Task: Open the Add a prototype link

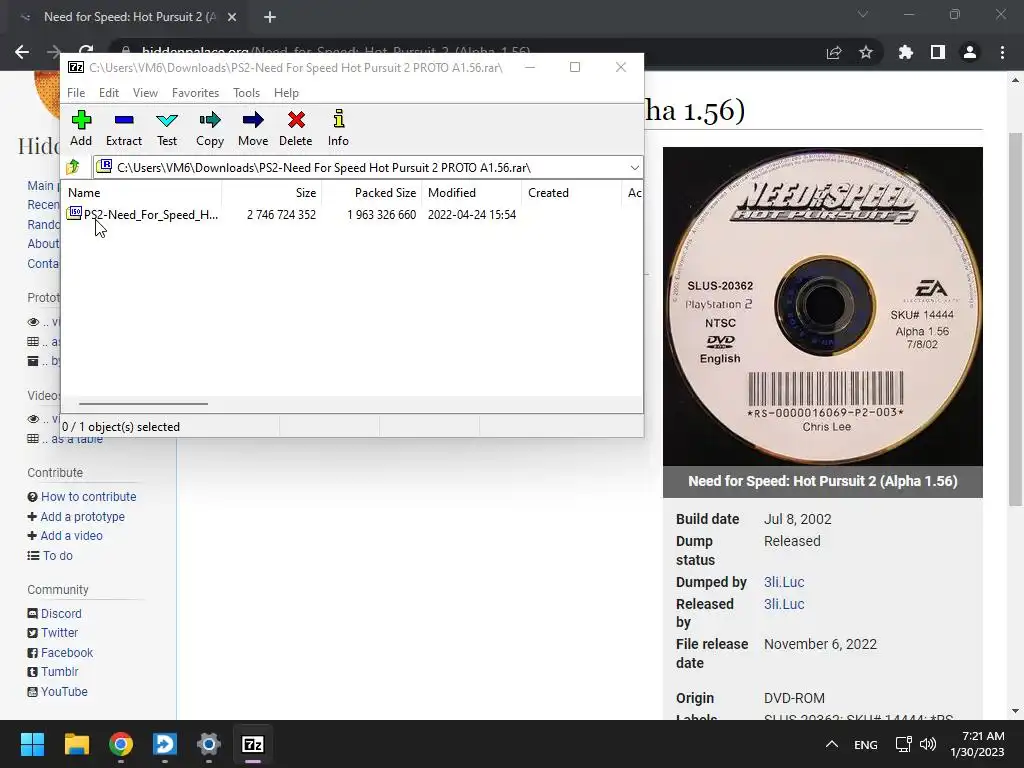Action: 82,517
